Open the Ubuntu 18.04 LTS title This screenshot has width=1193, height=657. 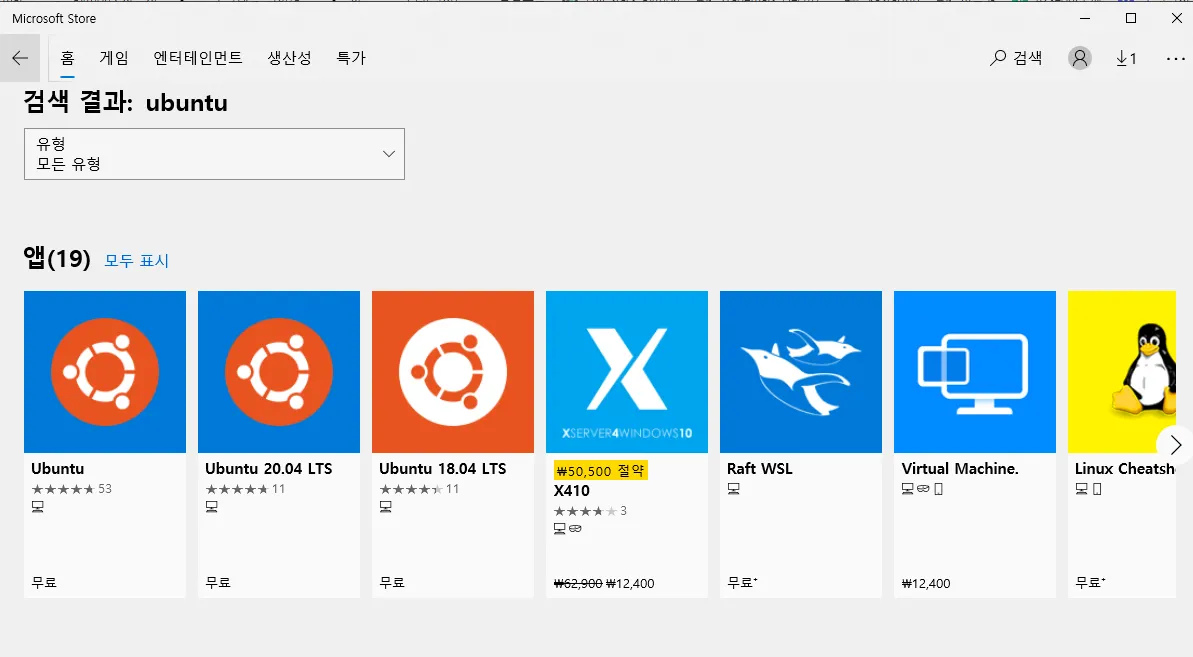tap(443, 468)
